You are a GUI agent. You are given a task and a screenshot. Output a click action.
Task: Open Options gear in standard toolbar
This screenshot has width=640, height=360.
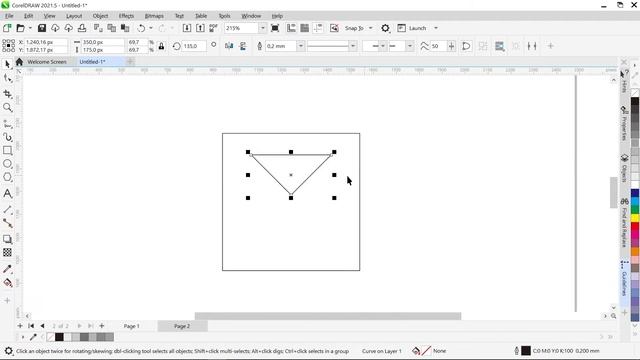coord(385,28)
